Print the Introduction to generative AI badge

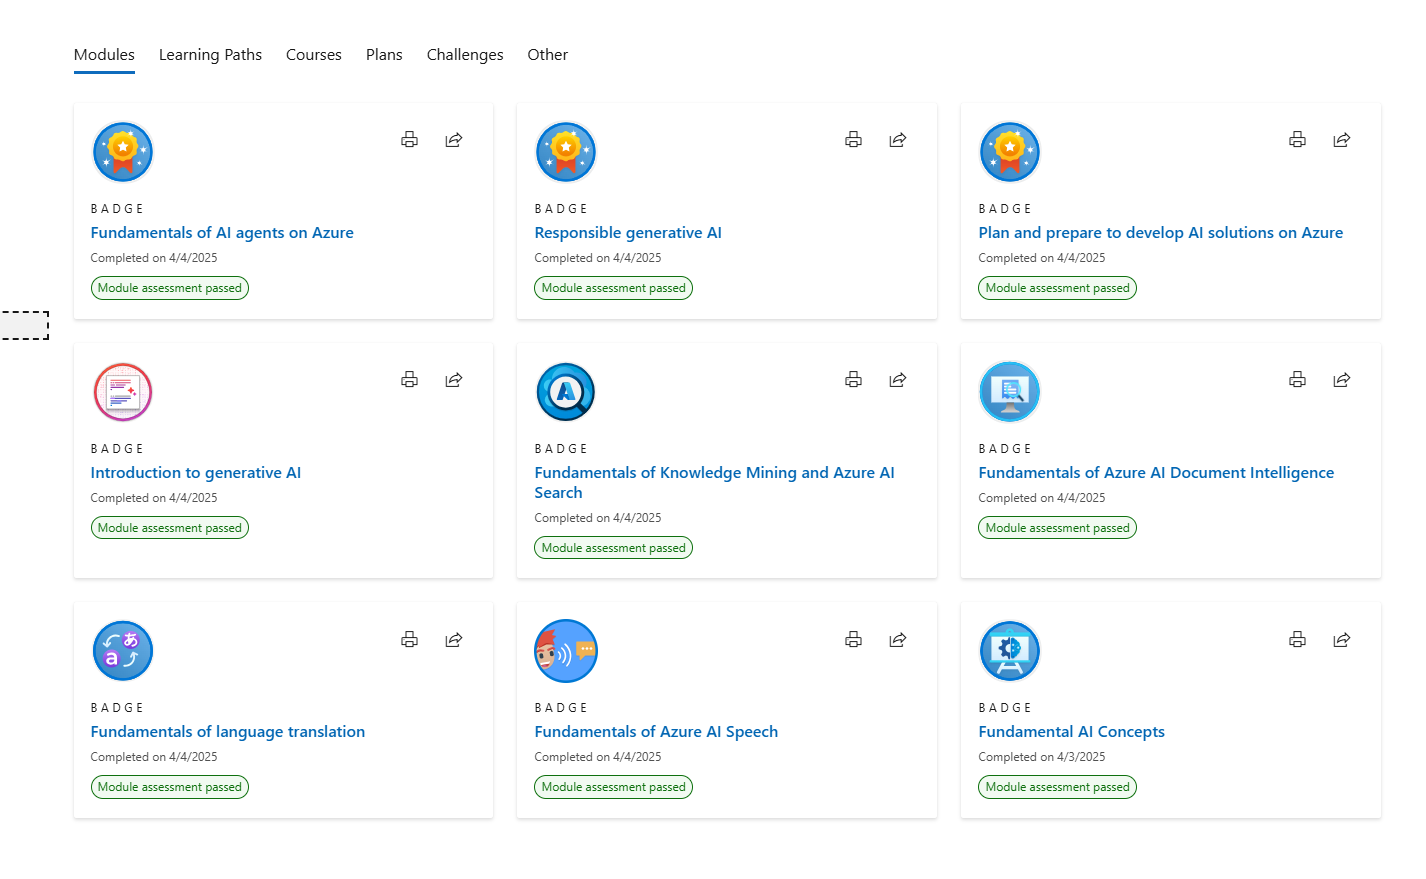pyautogui.click(x=409, y=380)
